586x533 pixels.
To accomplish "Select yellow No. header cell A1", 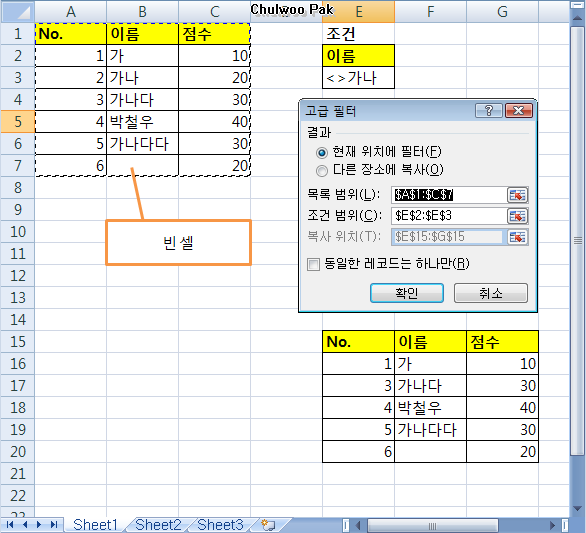I will point(71,34).
